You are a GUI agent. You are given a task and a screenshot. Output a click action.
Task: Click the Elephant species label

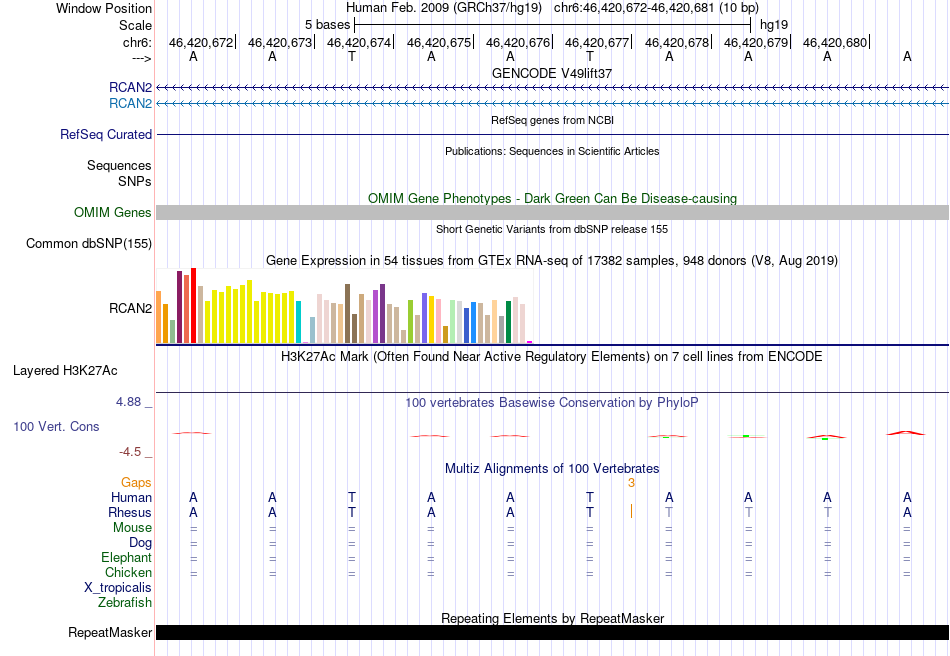tap(126, 557)
